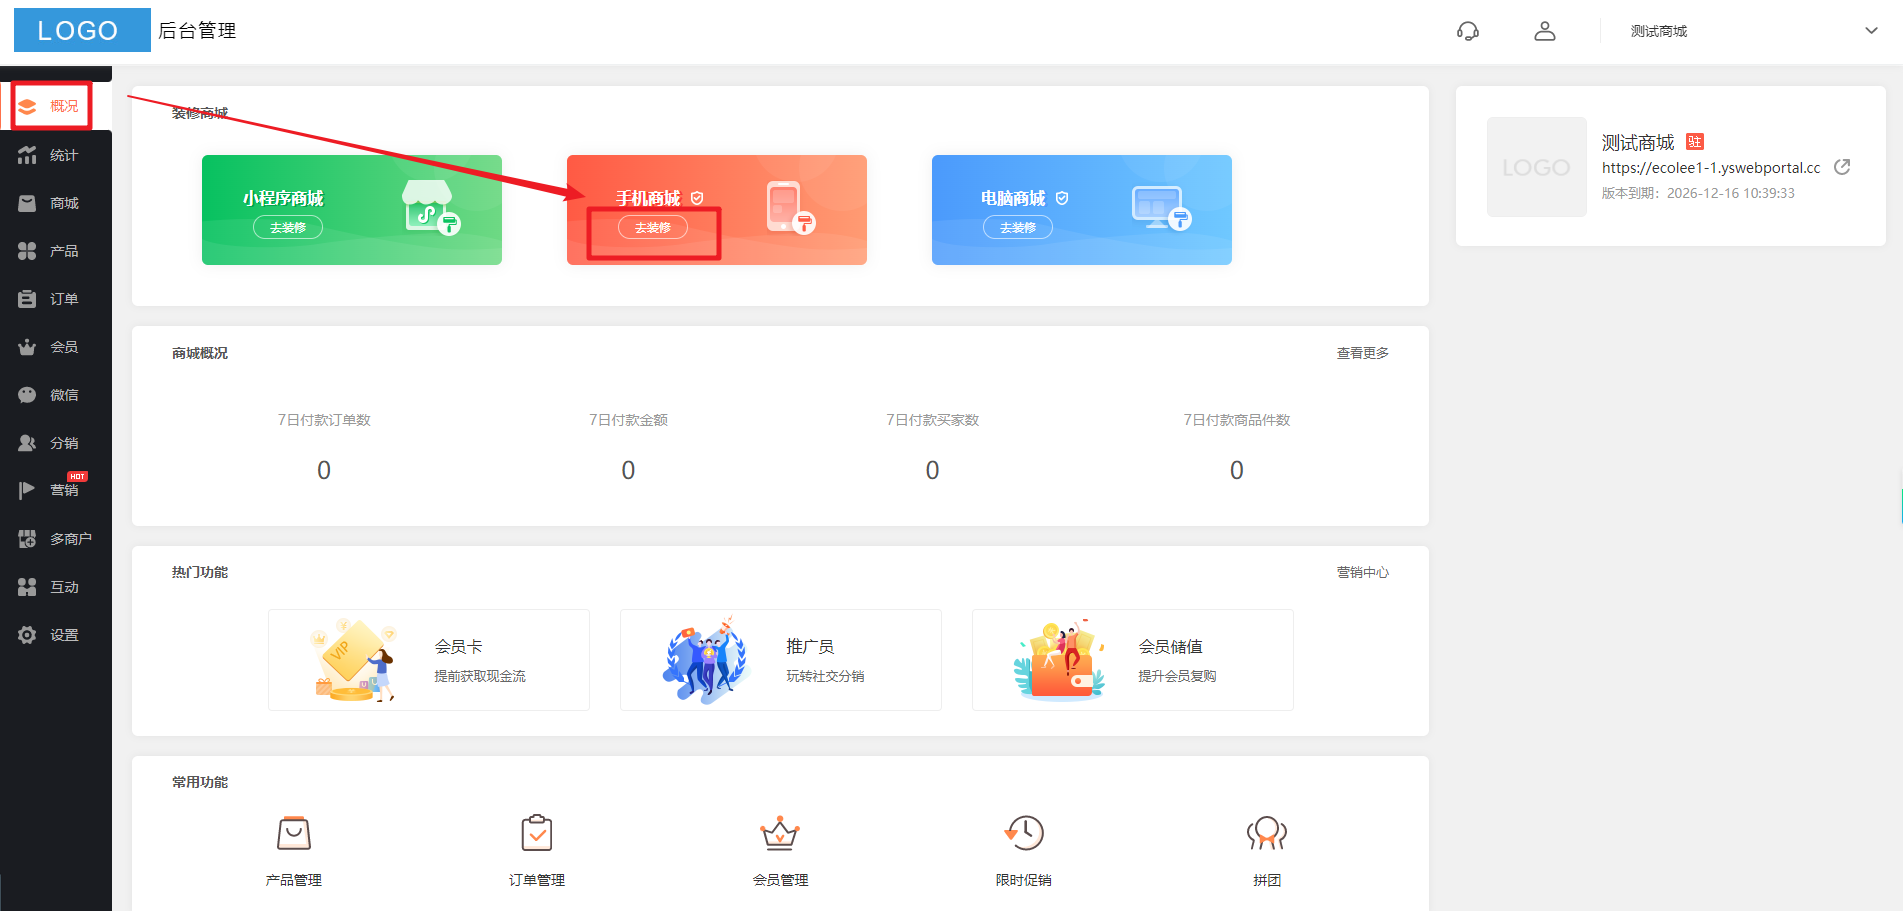Click the shield icon next to 手机商城
The image size is (1903, 911).
(x=697, y=198)
